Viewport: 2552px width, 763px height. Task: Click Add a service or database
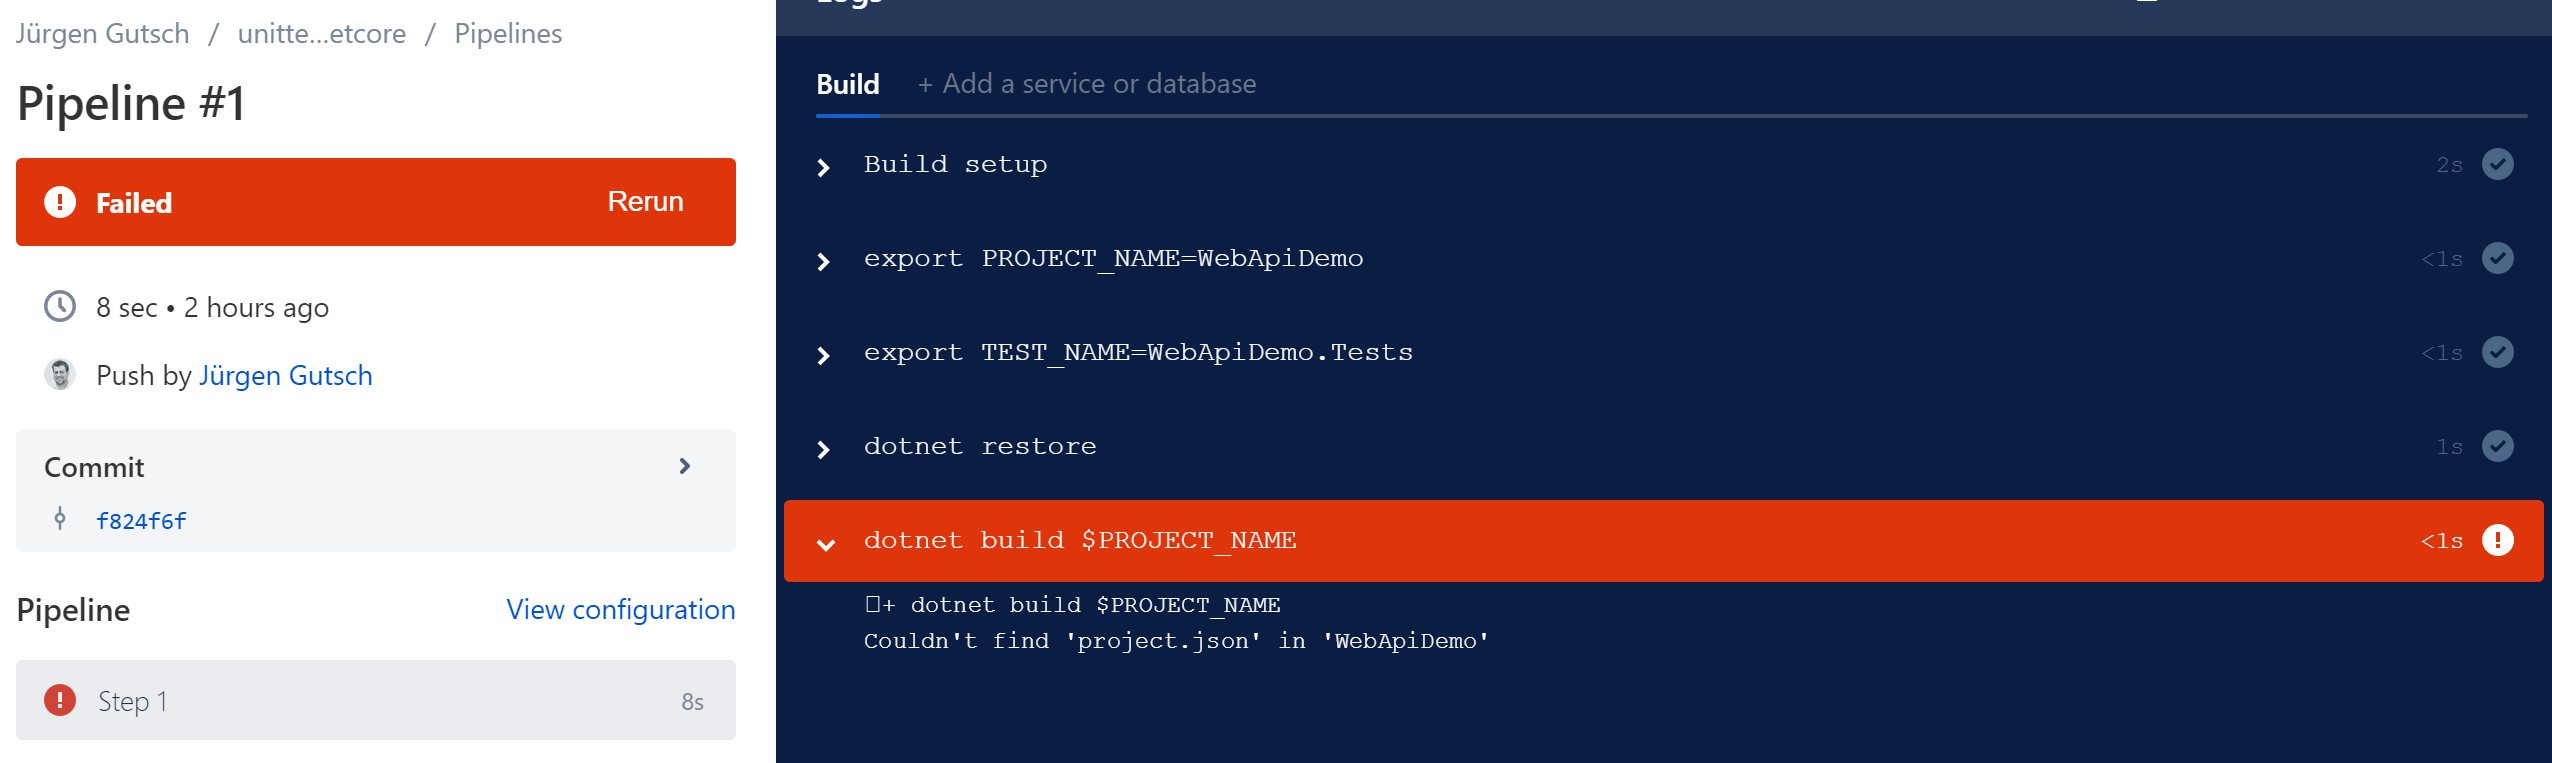[1087, 84]
